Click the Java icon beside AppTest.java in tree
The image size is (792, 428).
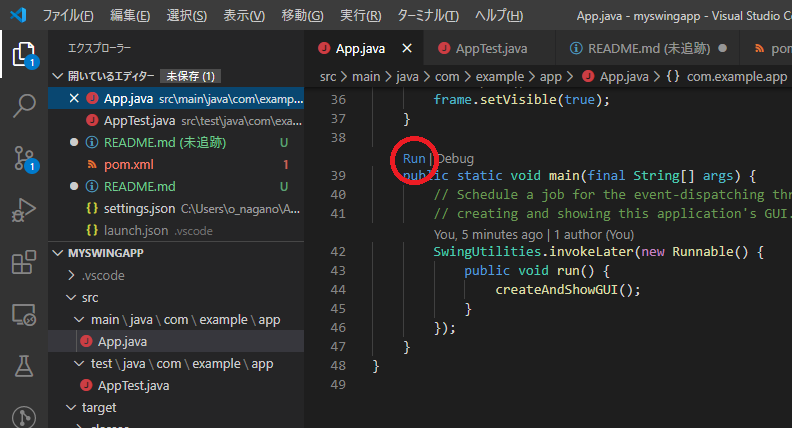click(x=86, y=386)
